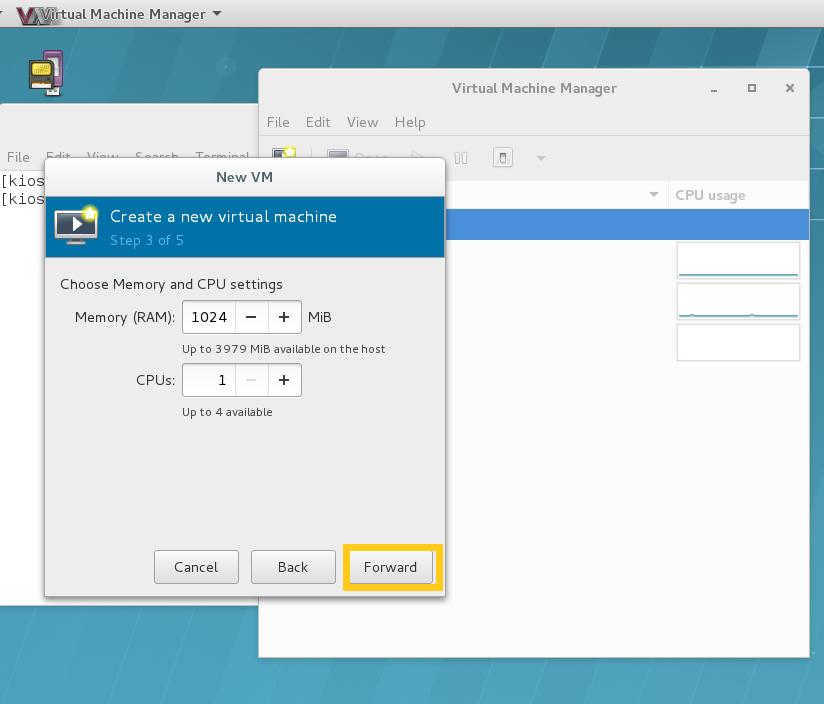Screen dimensions: 824x704
Task: Click the create new virtual machine toolbar icon
Action: (284, 153)
